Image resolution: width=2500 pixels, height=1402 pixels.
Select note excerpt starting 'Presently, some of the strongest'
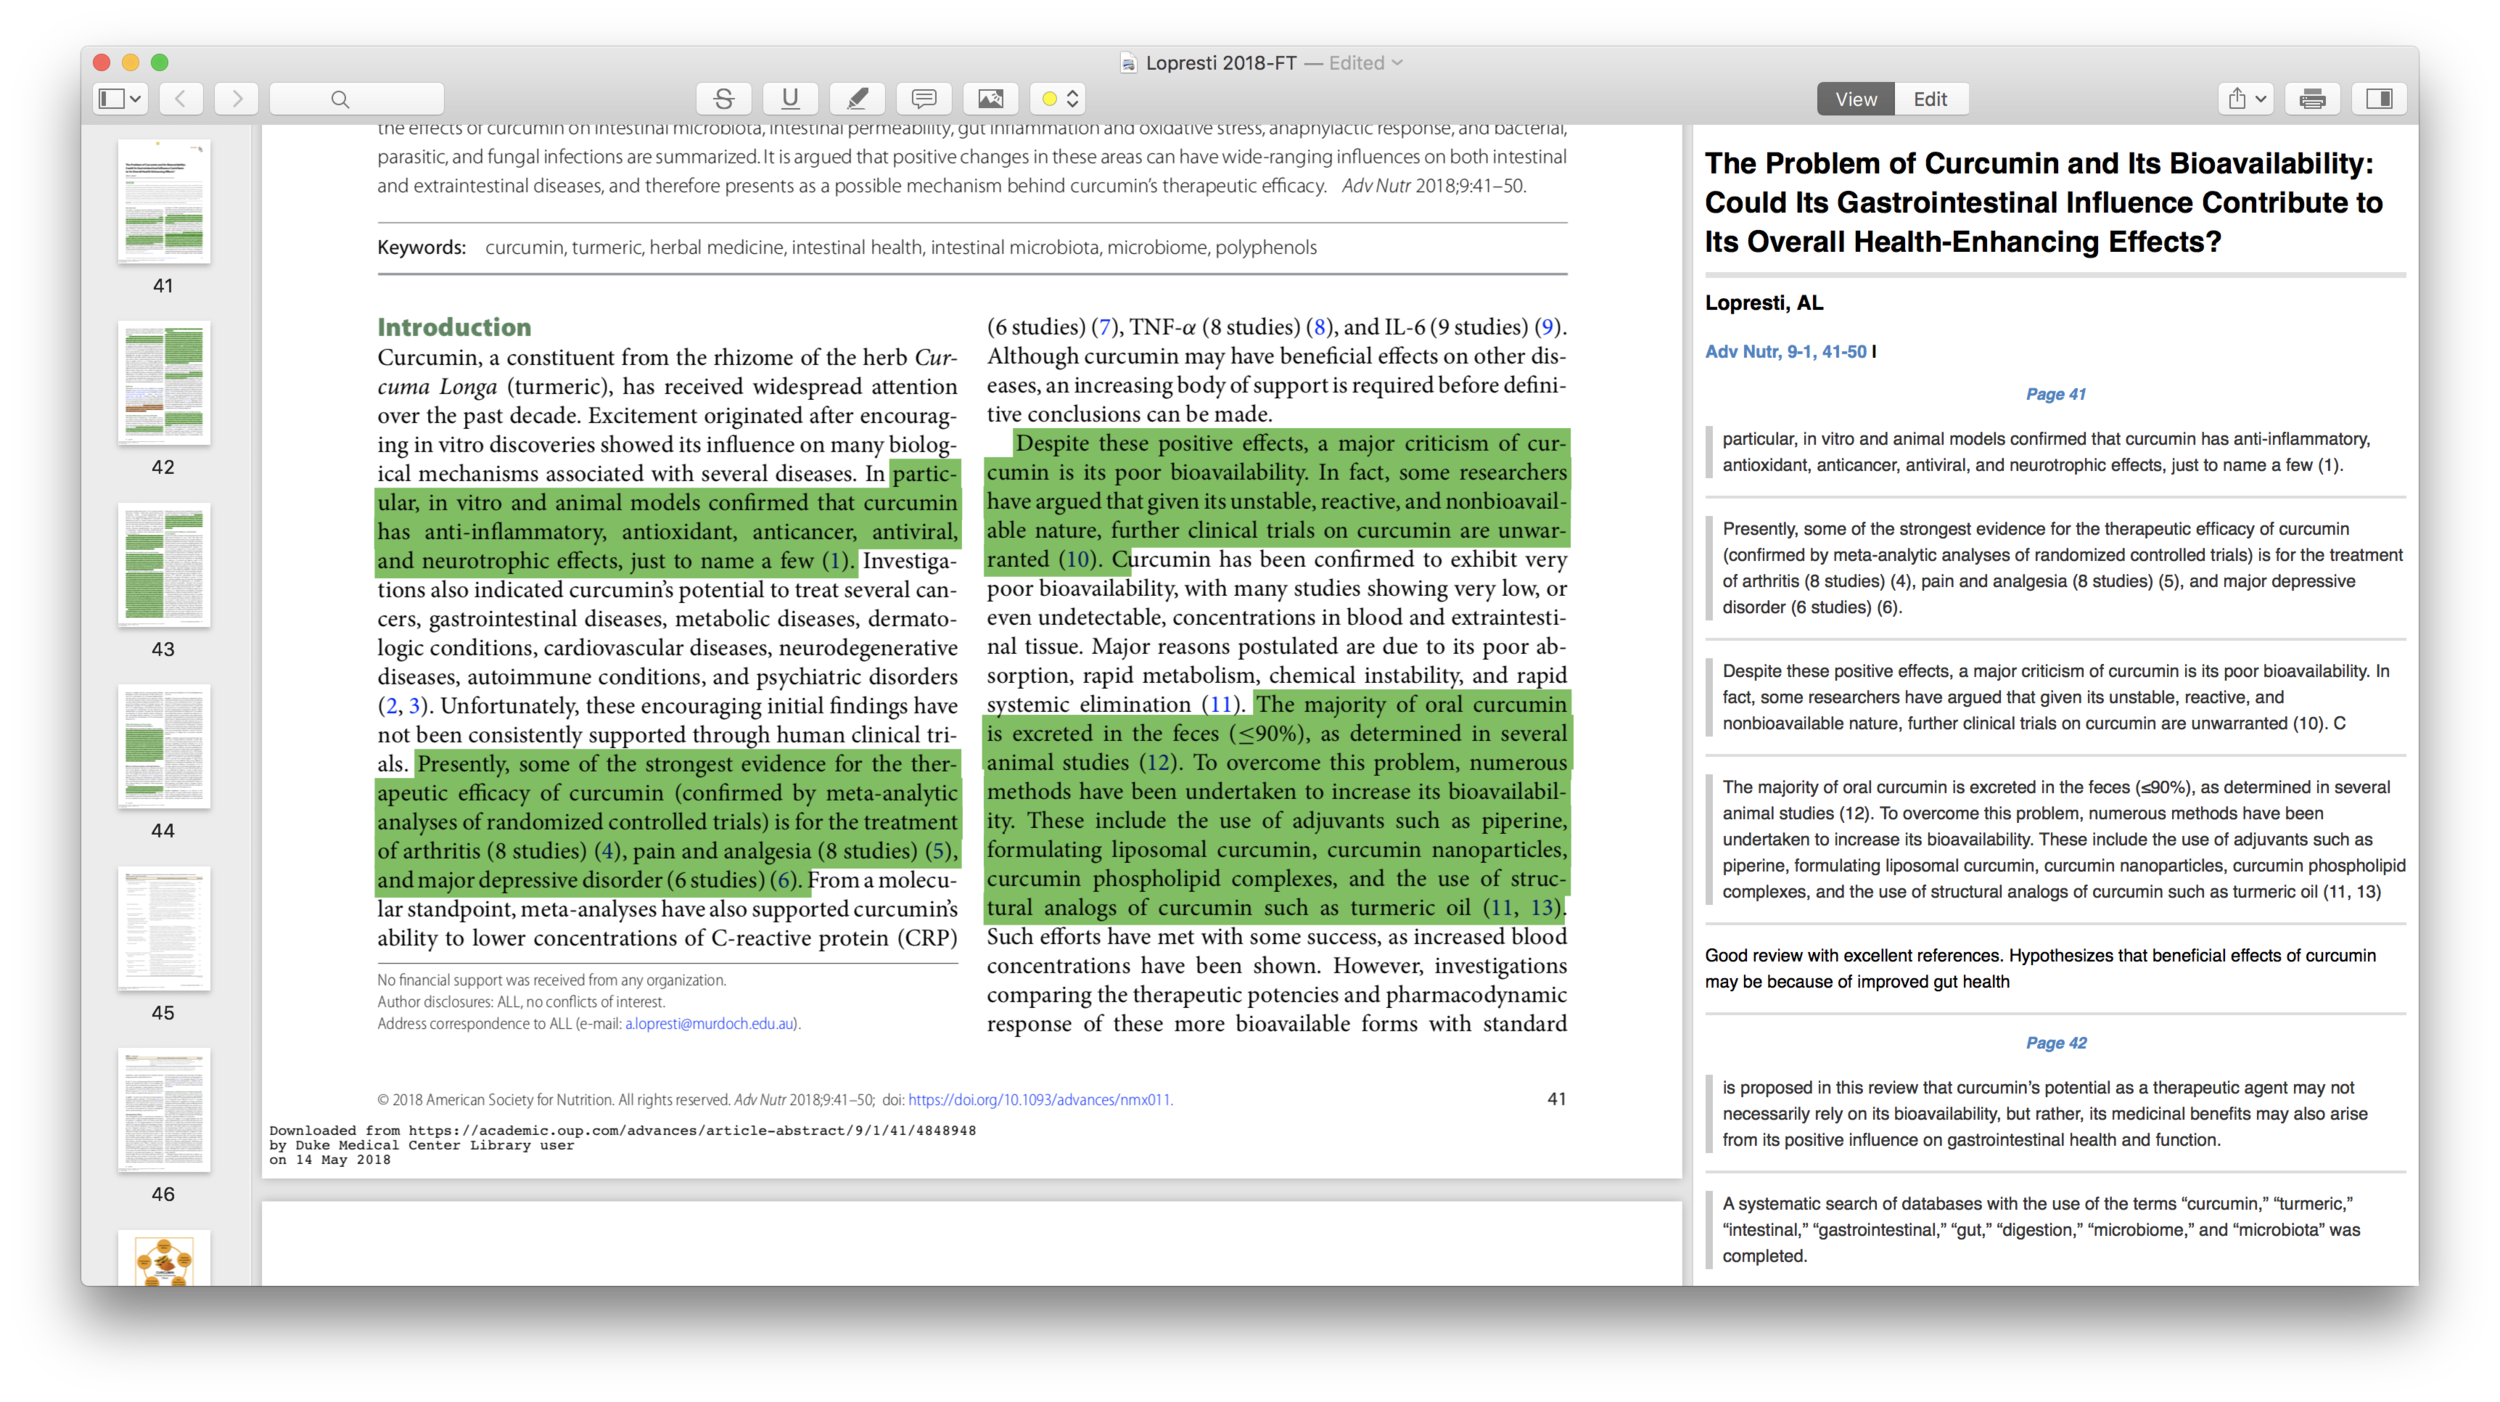(x=2055, y=568)
